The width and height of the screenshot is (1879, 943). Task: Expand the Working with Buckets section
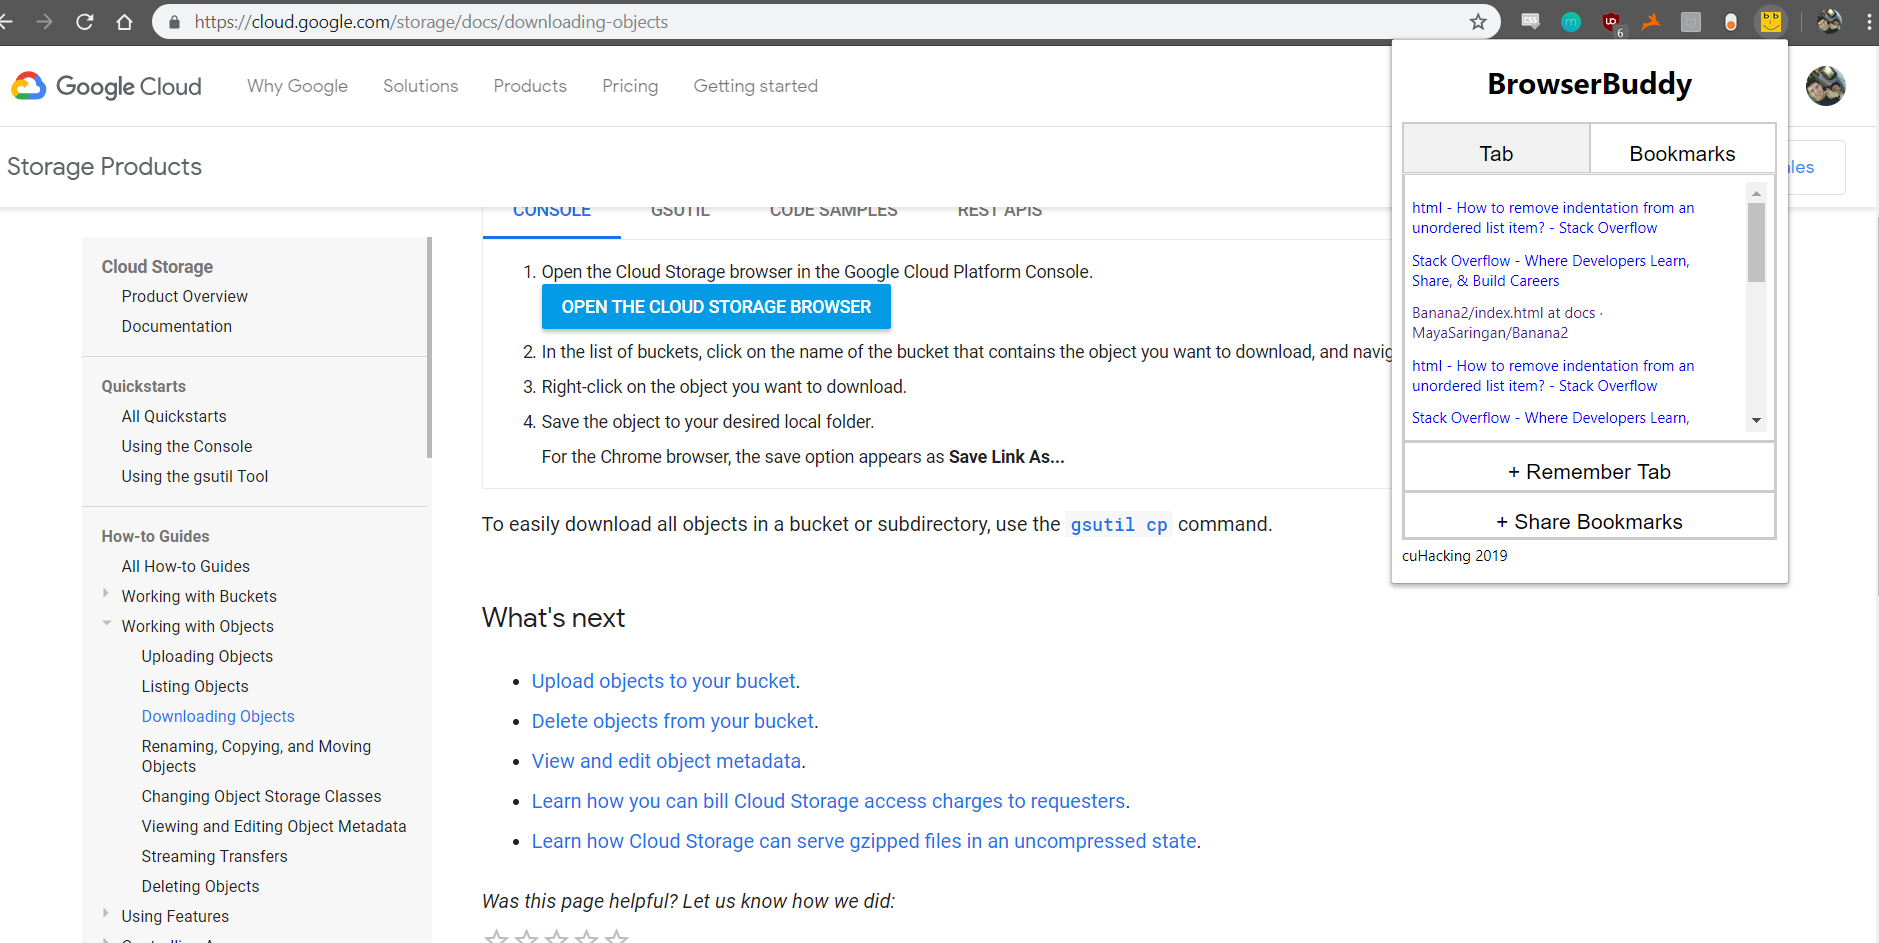(106, 593)
